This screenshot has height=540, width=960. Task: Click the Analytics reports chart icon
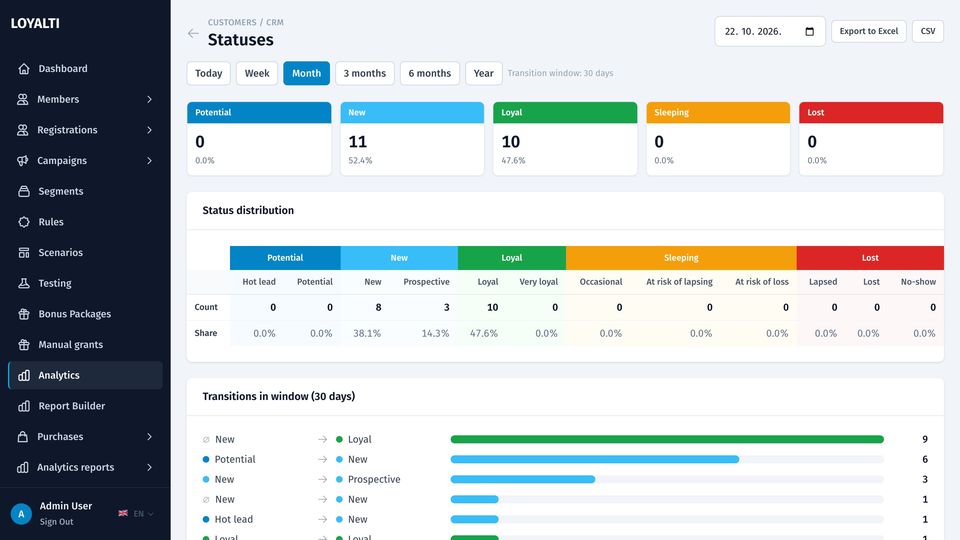tap(23, 467)
